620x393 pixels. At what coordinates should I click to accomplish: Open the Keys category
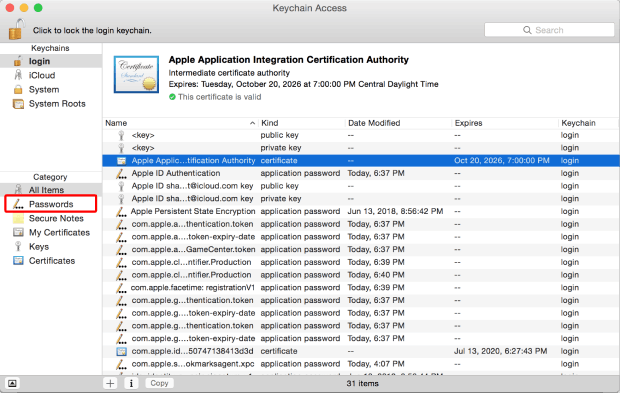(51, 247)
